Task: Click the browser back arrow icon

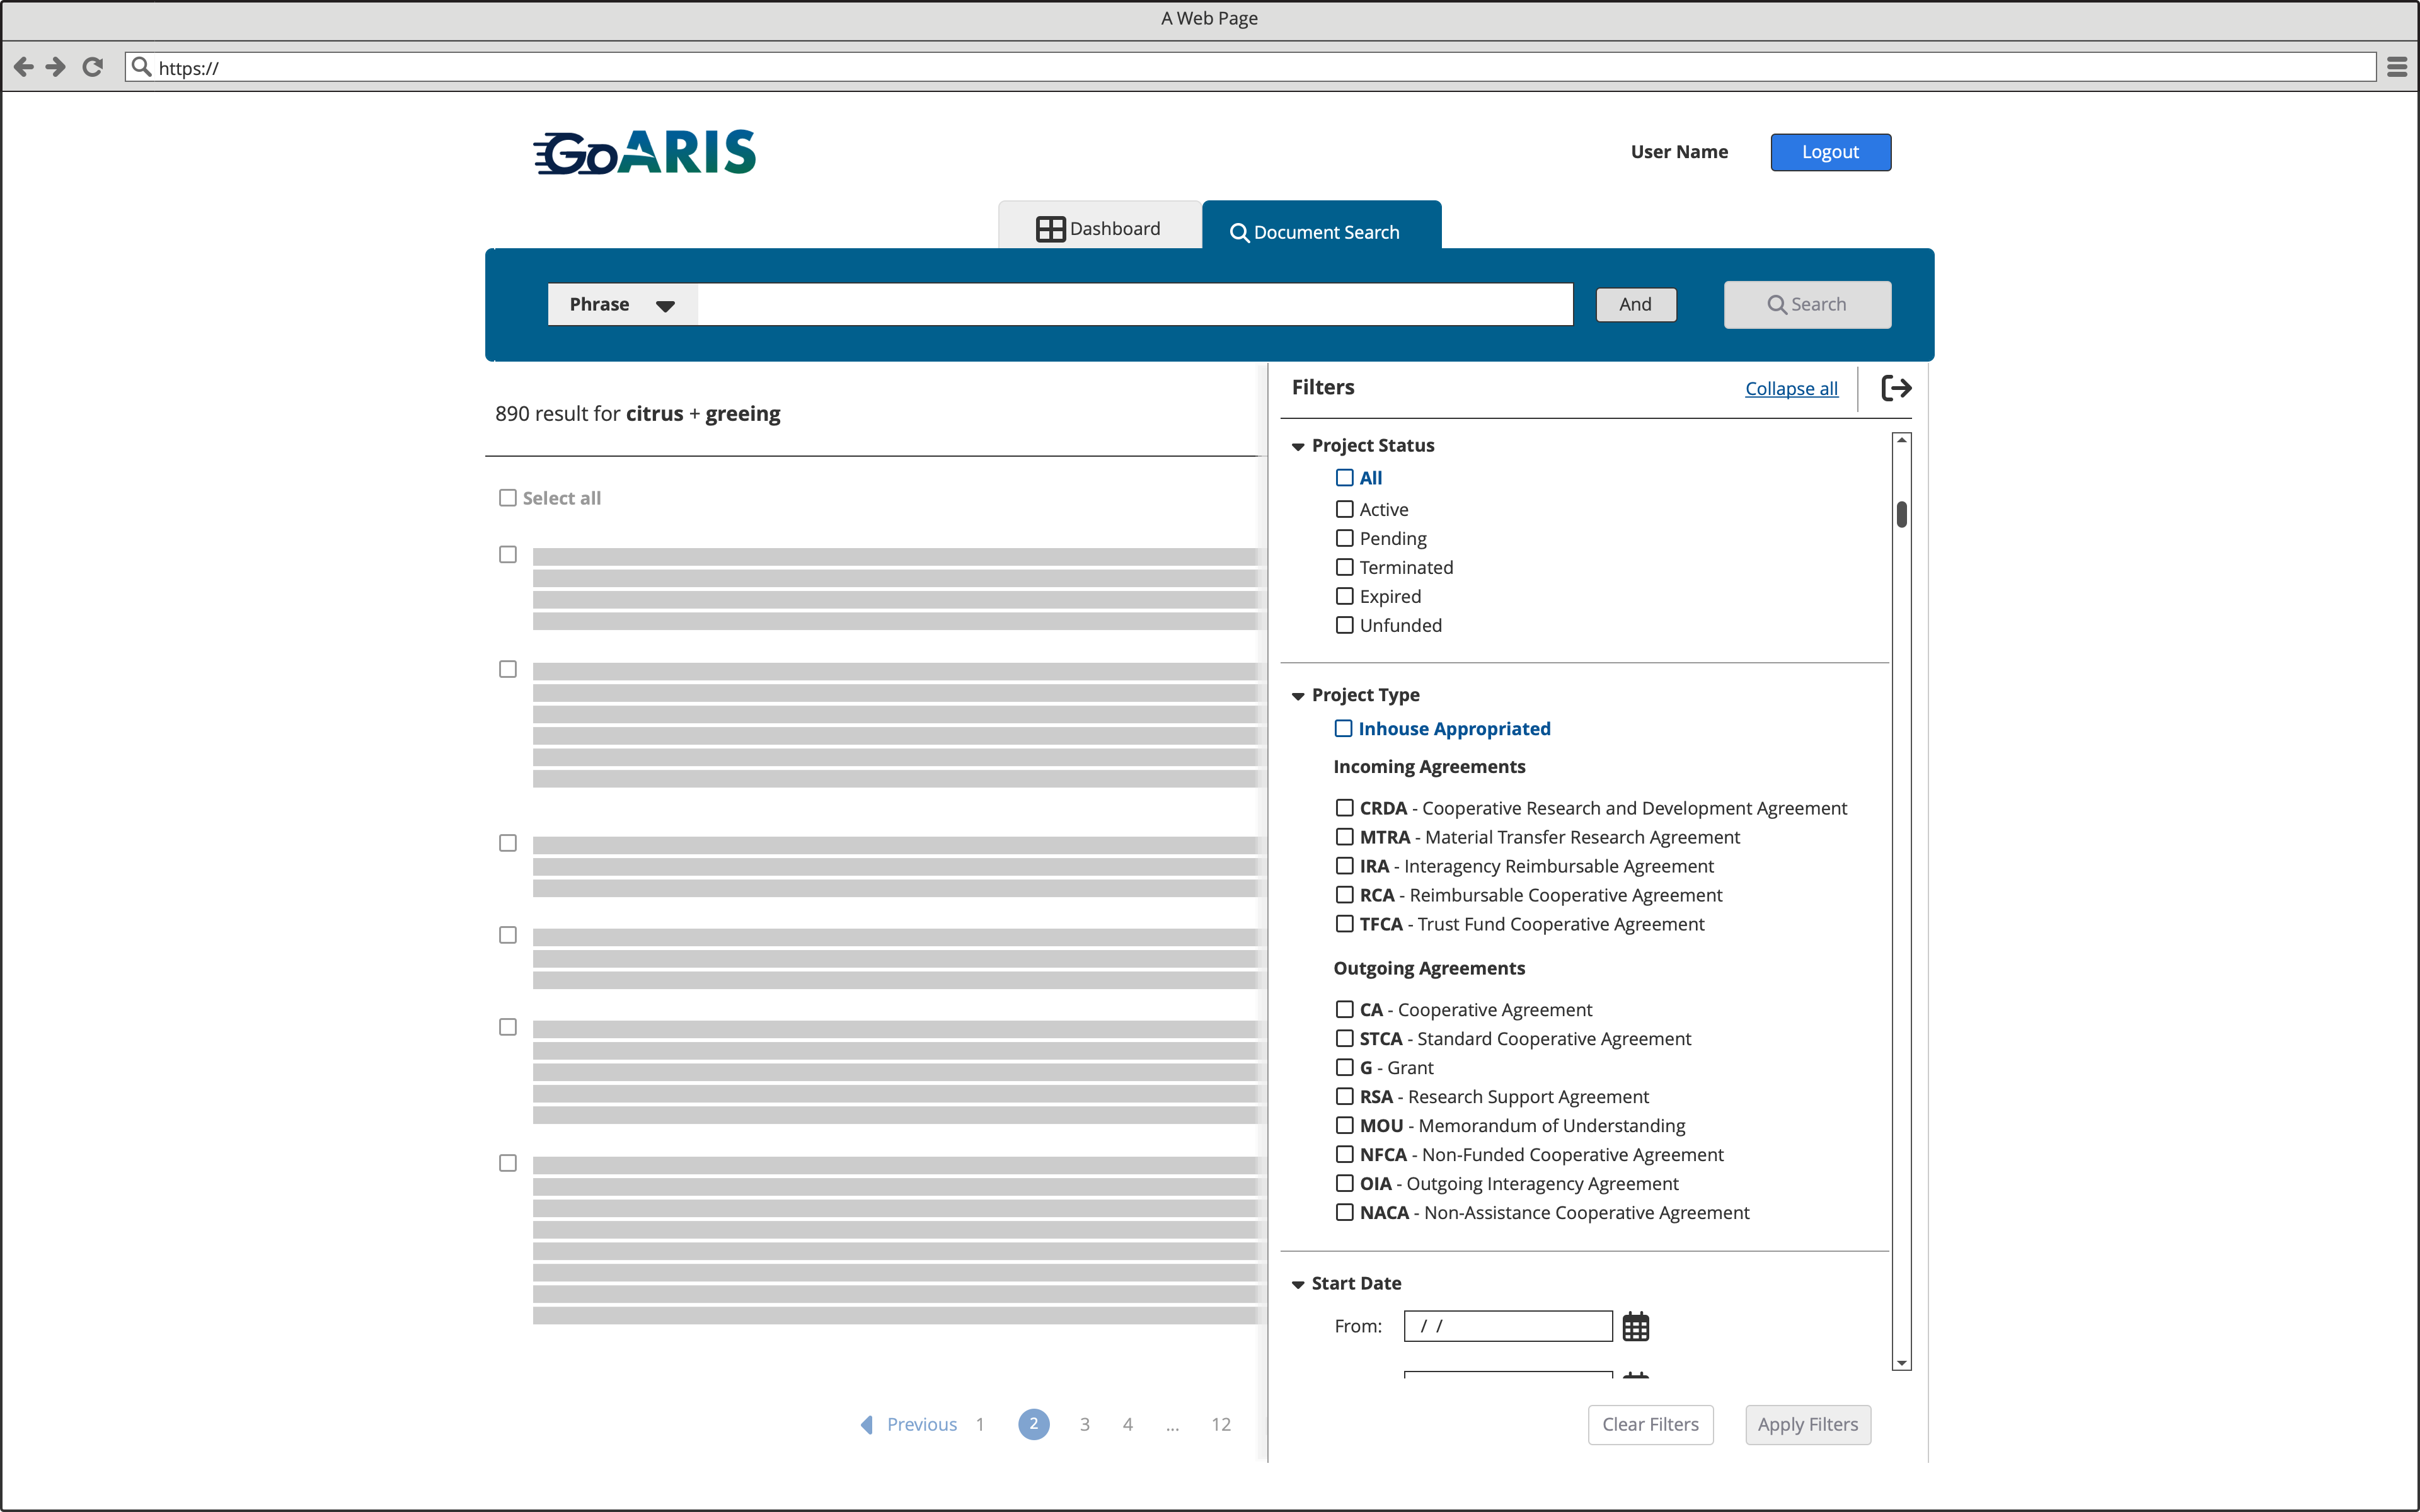Action: tap(23, 67)
